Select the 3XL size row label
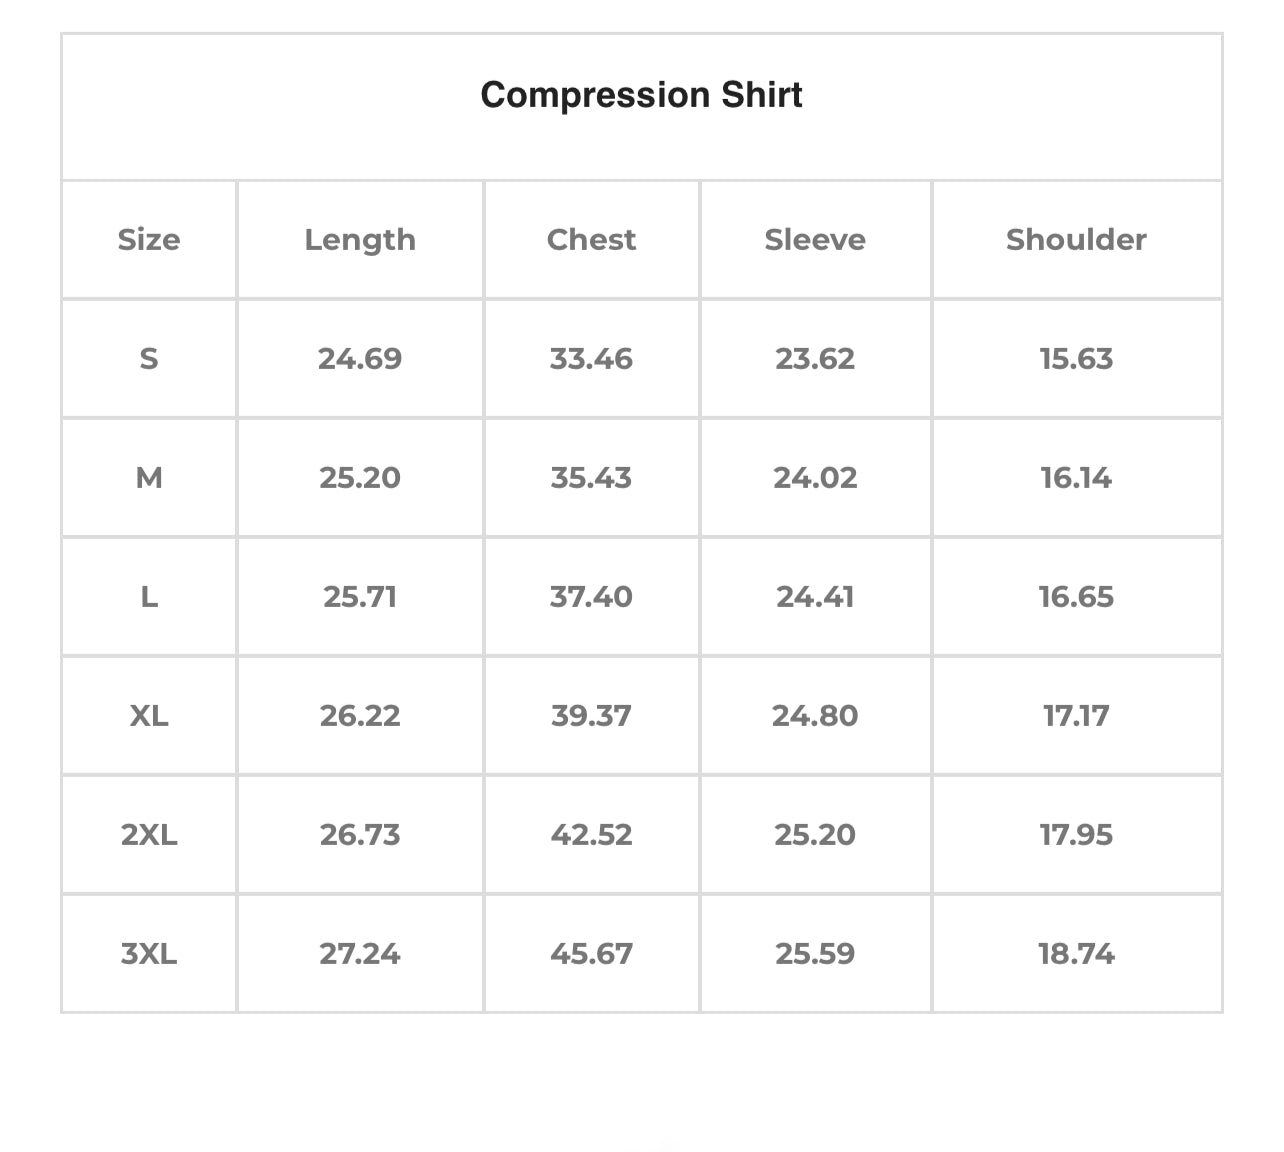The image size is (1284, 1152). [149, 954]
